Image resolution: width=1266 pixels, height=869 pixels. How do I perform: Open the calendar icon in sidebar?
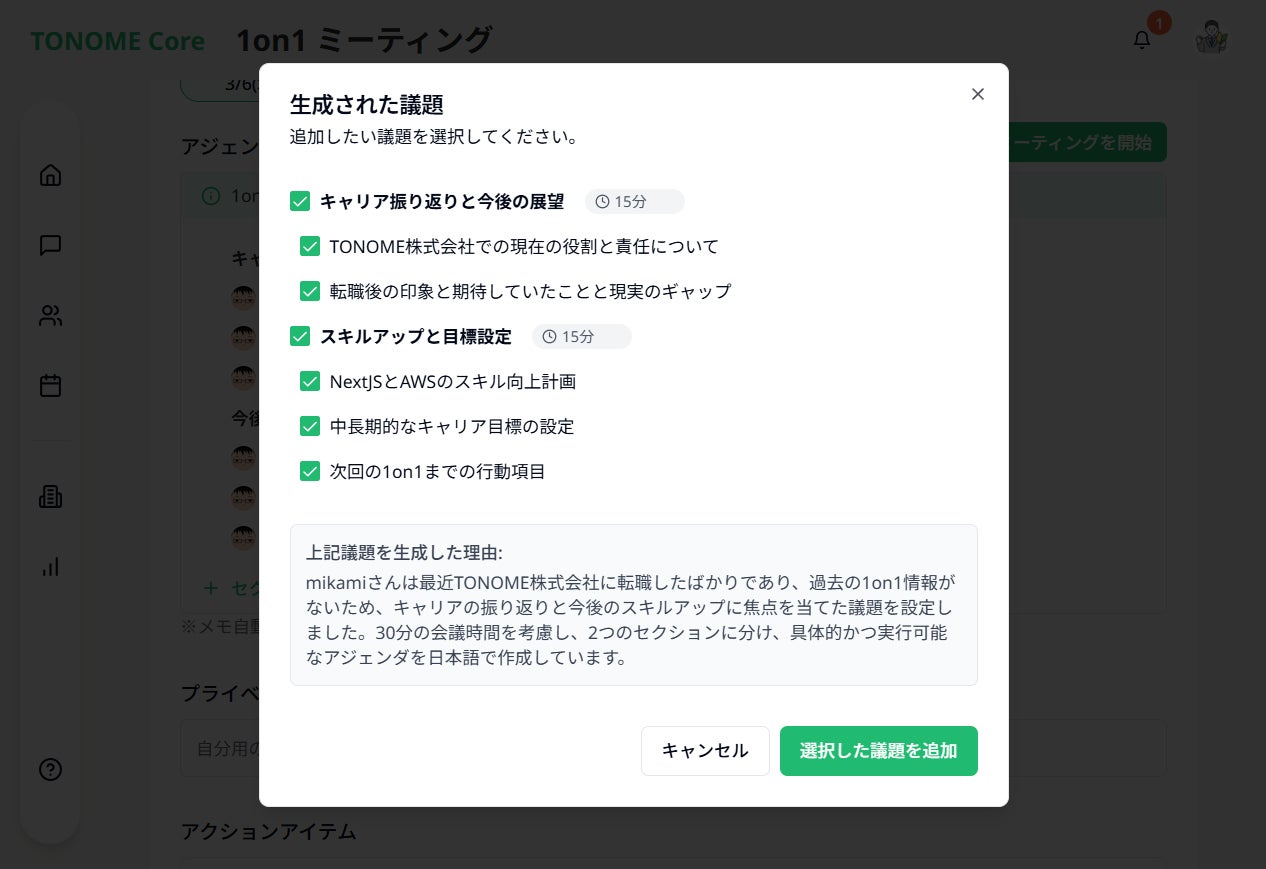click(x=50, y=386)
